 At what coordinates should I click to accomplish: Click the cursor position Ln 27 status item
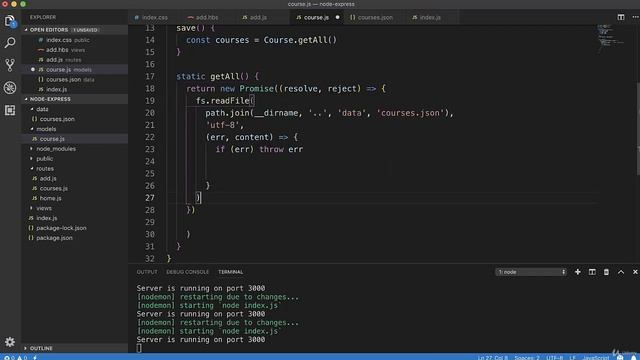pos(493,358)
